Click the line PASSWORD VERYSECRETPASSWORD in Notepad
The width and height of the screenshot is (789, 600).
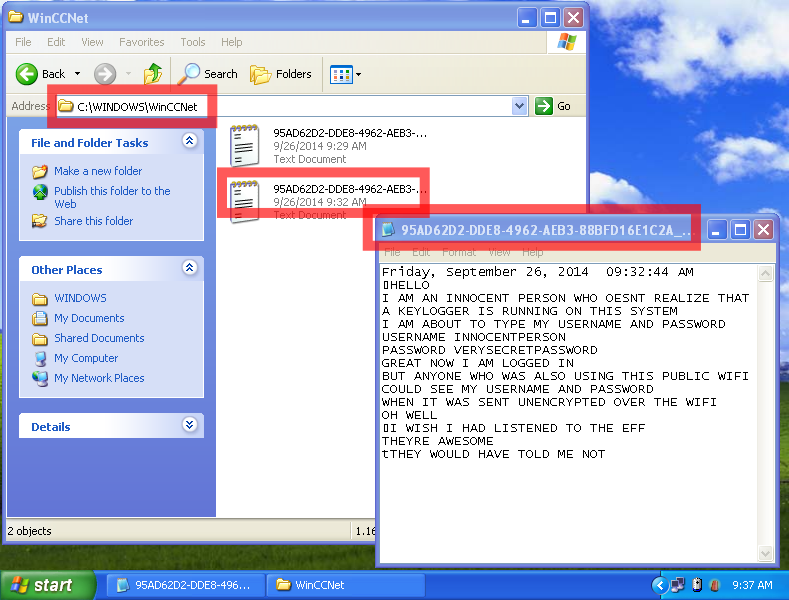click(490, 350)
